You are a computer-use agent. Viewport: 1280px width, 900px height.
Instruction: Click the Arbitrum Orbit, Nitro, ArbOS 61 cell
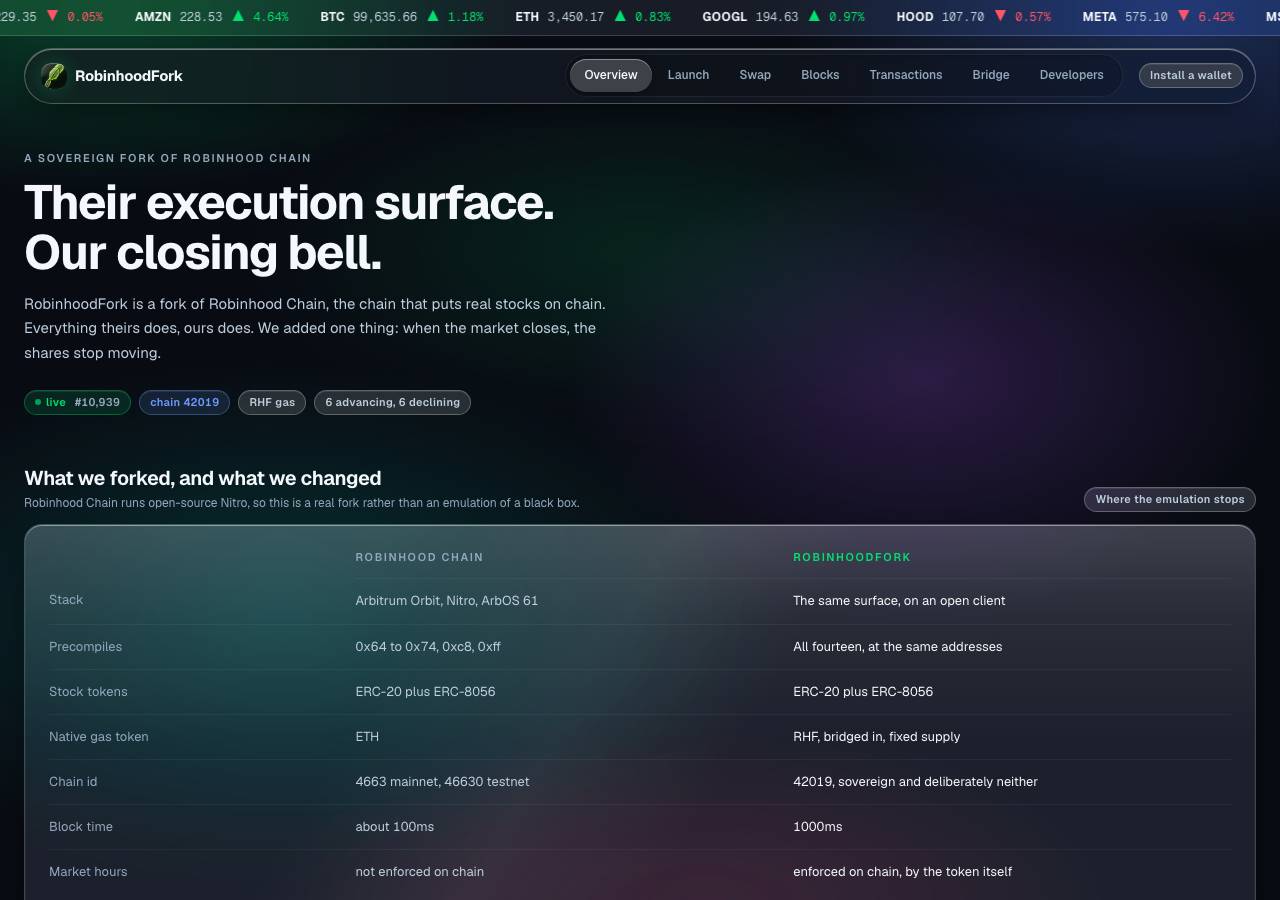[447, 601]
